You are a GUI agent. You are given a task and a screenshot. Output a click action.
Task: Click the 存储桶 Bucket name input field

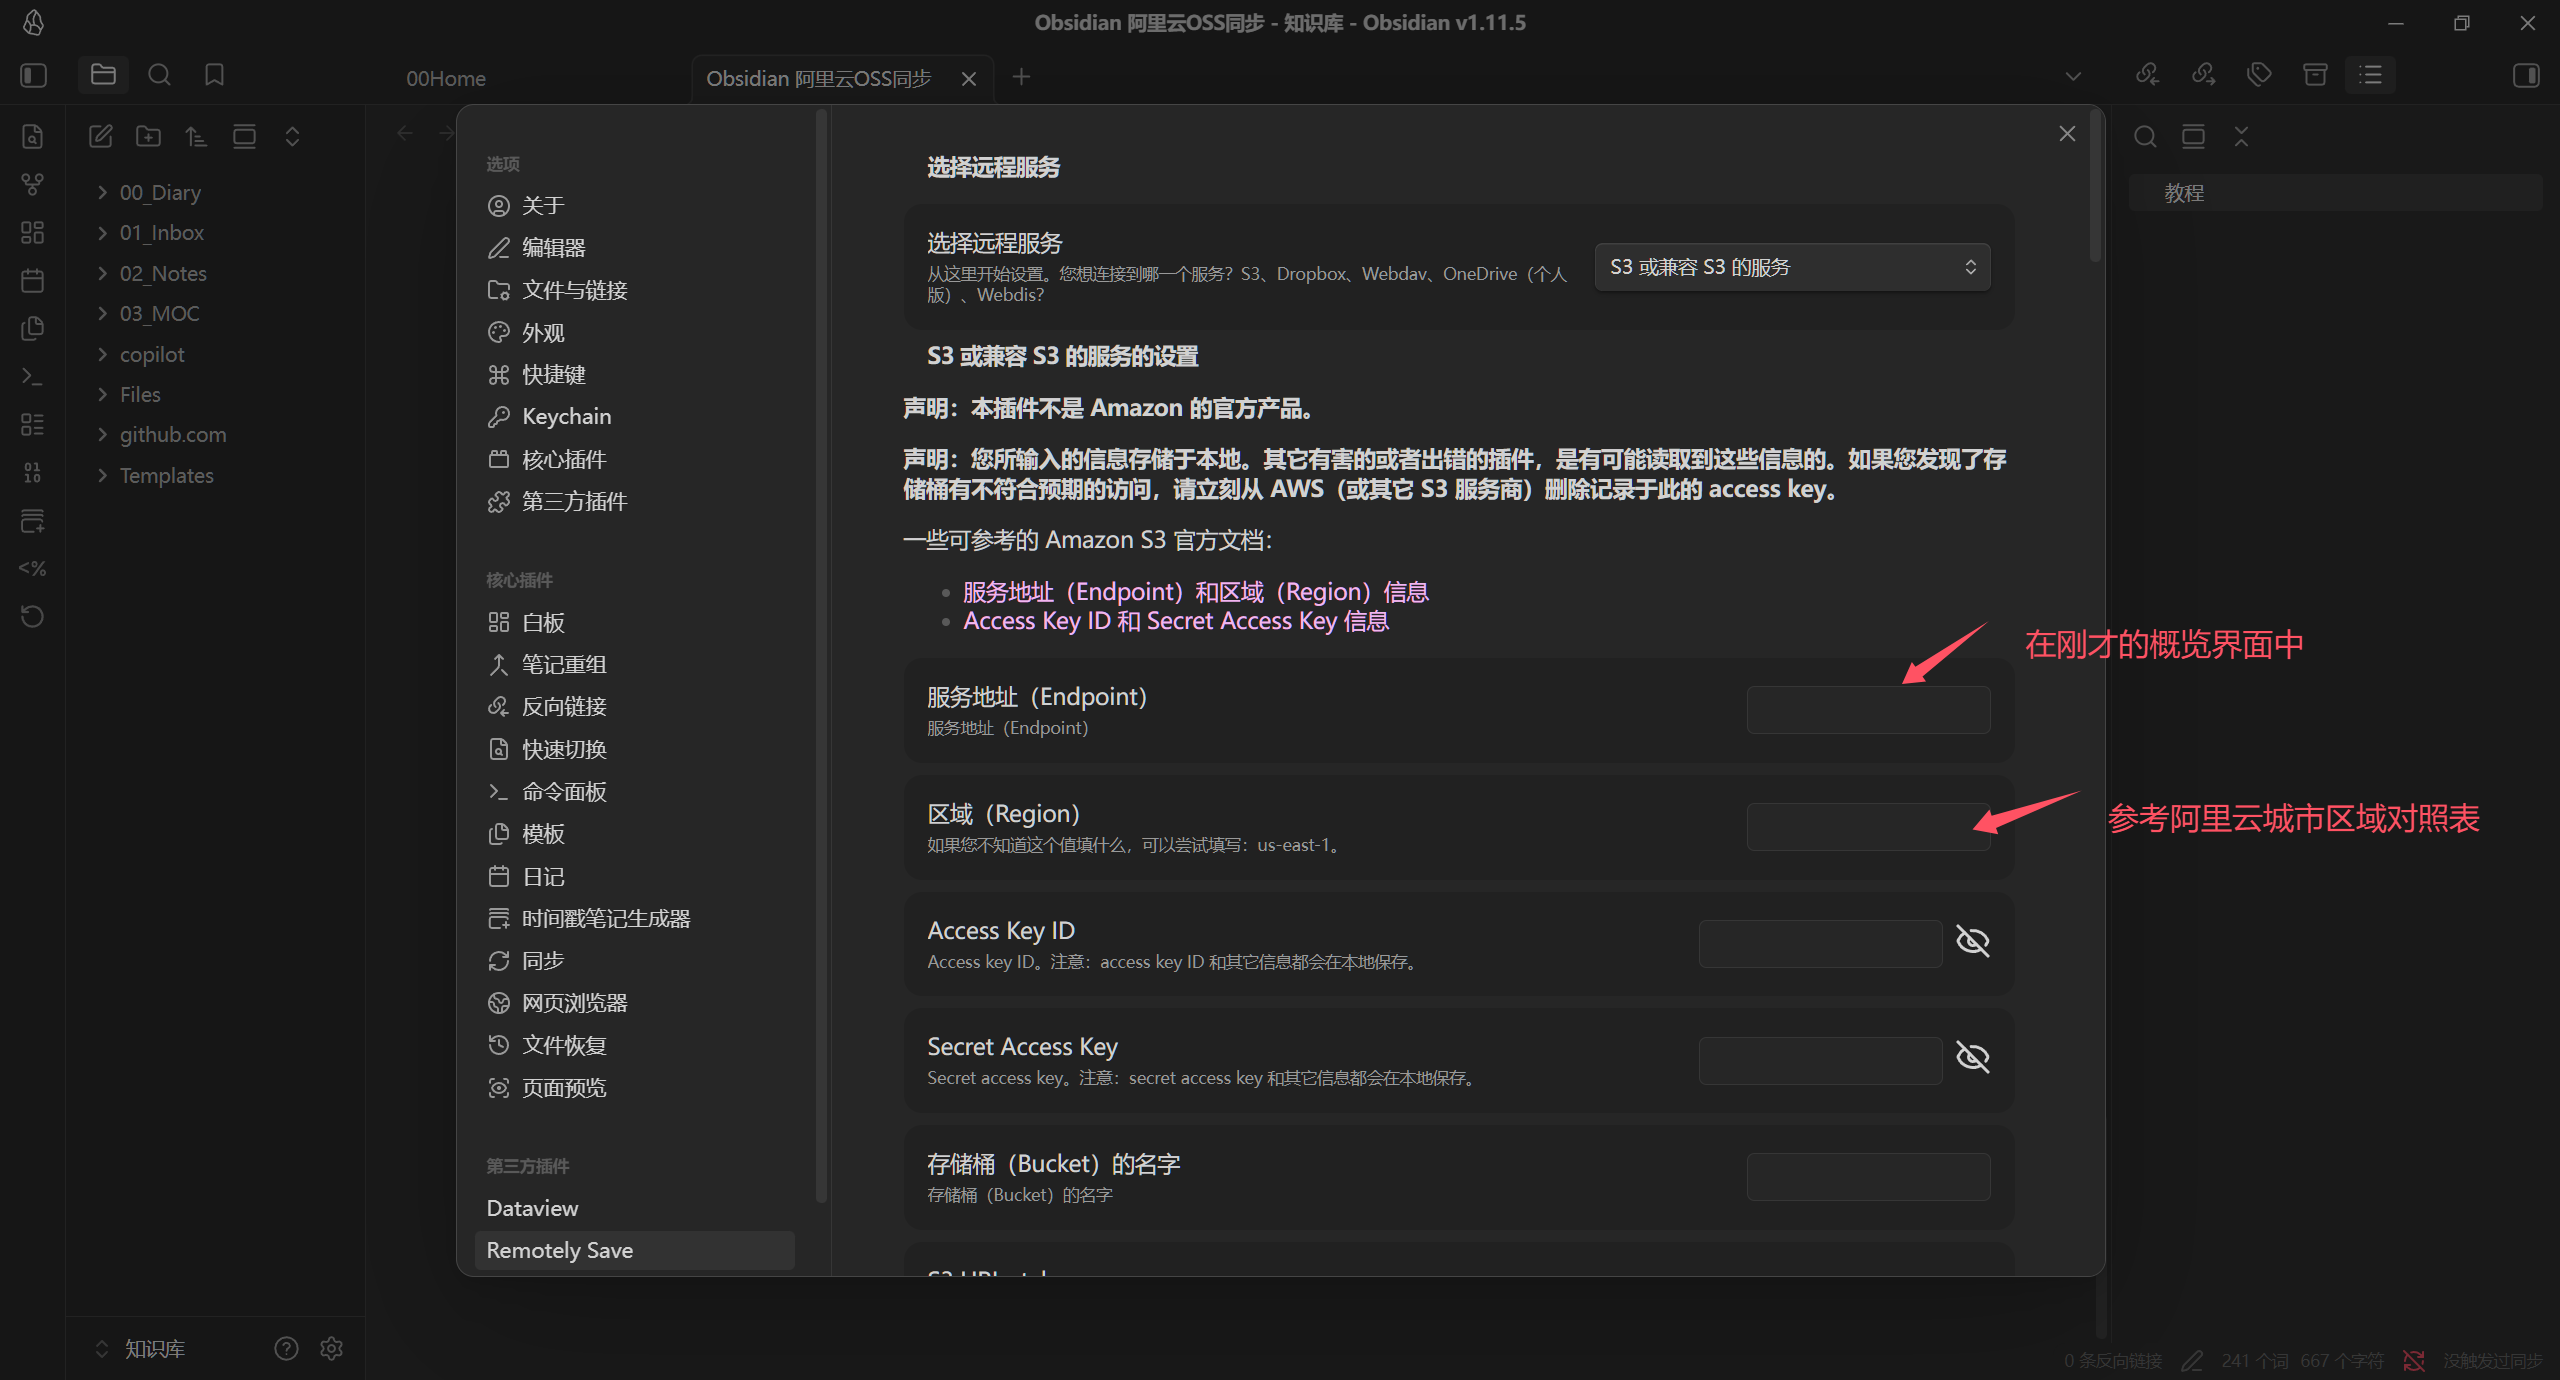click(x=1868, y=1177)
